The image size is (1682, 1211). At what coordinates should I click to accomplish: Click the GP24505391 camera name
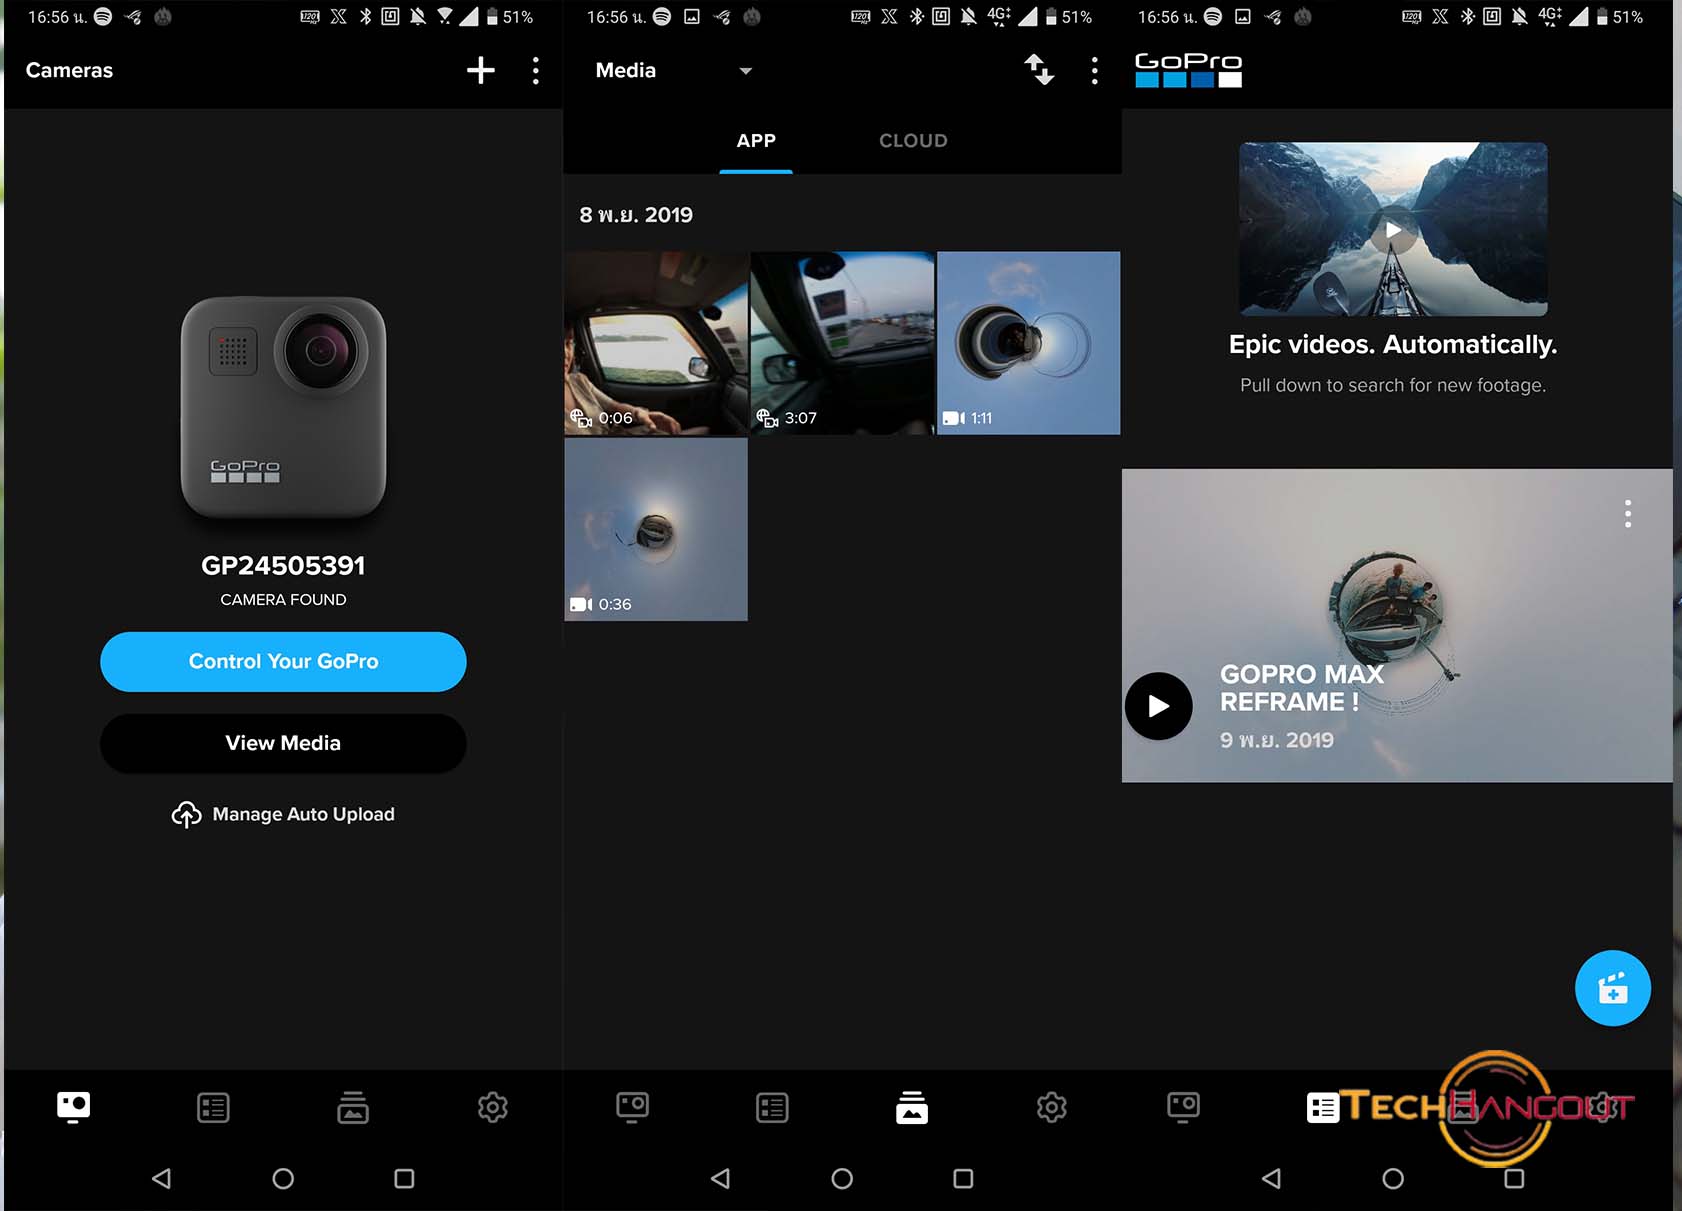[x=283, y=566]
